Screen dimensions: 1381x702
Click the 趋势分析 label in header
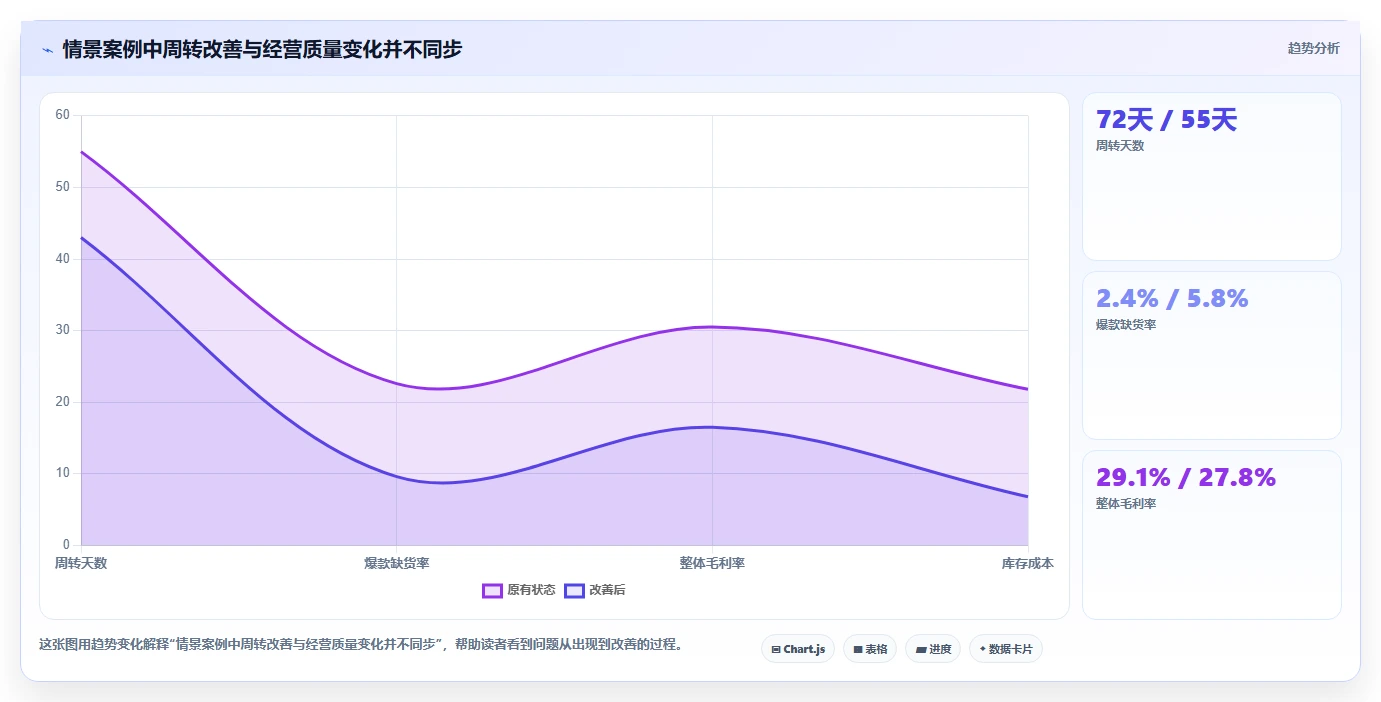[1313, 48]
